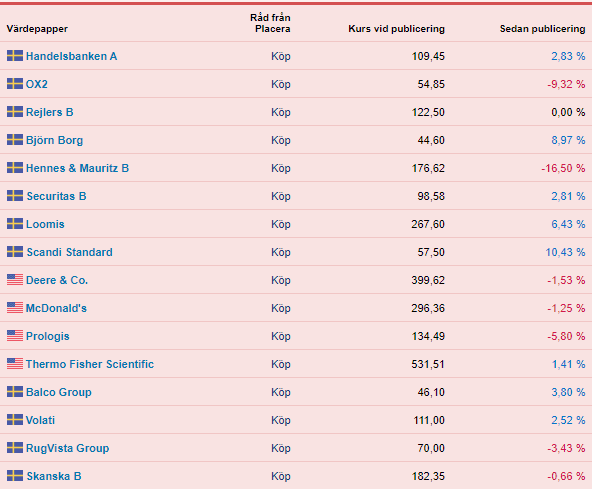Image resolution: width=592 pixels, height=489 pixels.
Task: Click the Swedish flag beside Handelsbanken A
Action: pos(15,56)
